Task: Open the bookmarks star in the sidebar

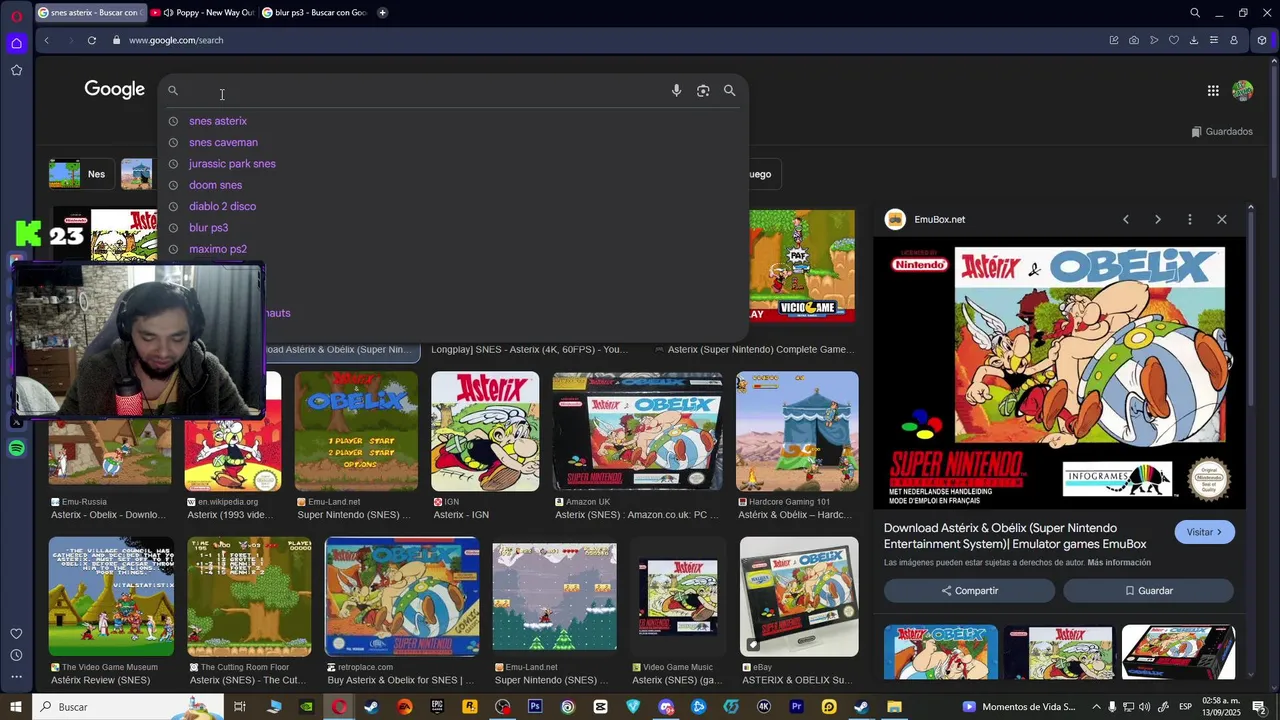Action: 16,70
